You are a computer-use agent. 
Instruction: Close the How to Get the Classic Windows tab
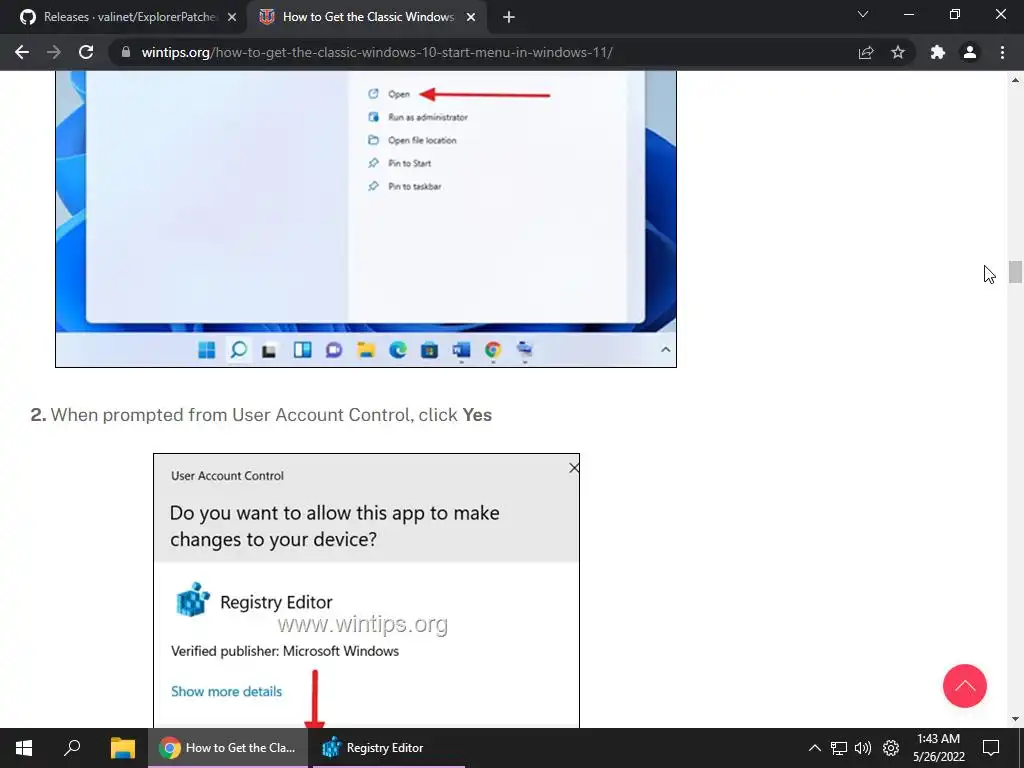tap(471, 18)
